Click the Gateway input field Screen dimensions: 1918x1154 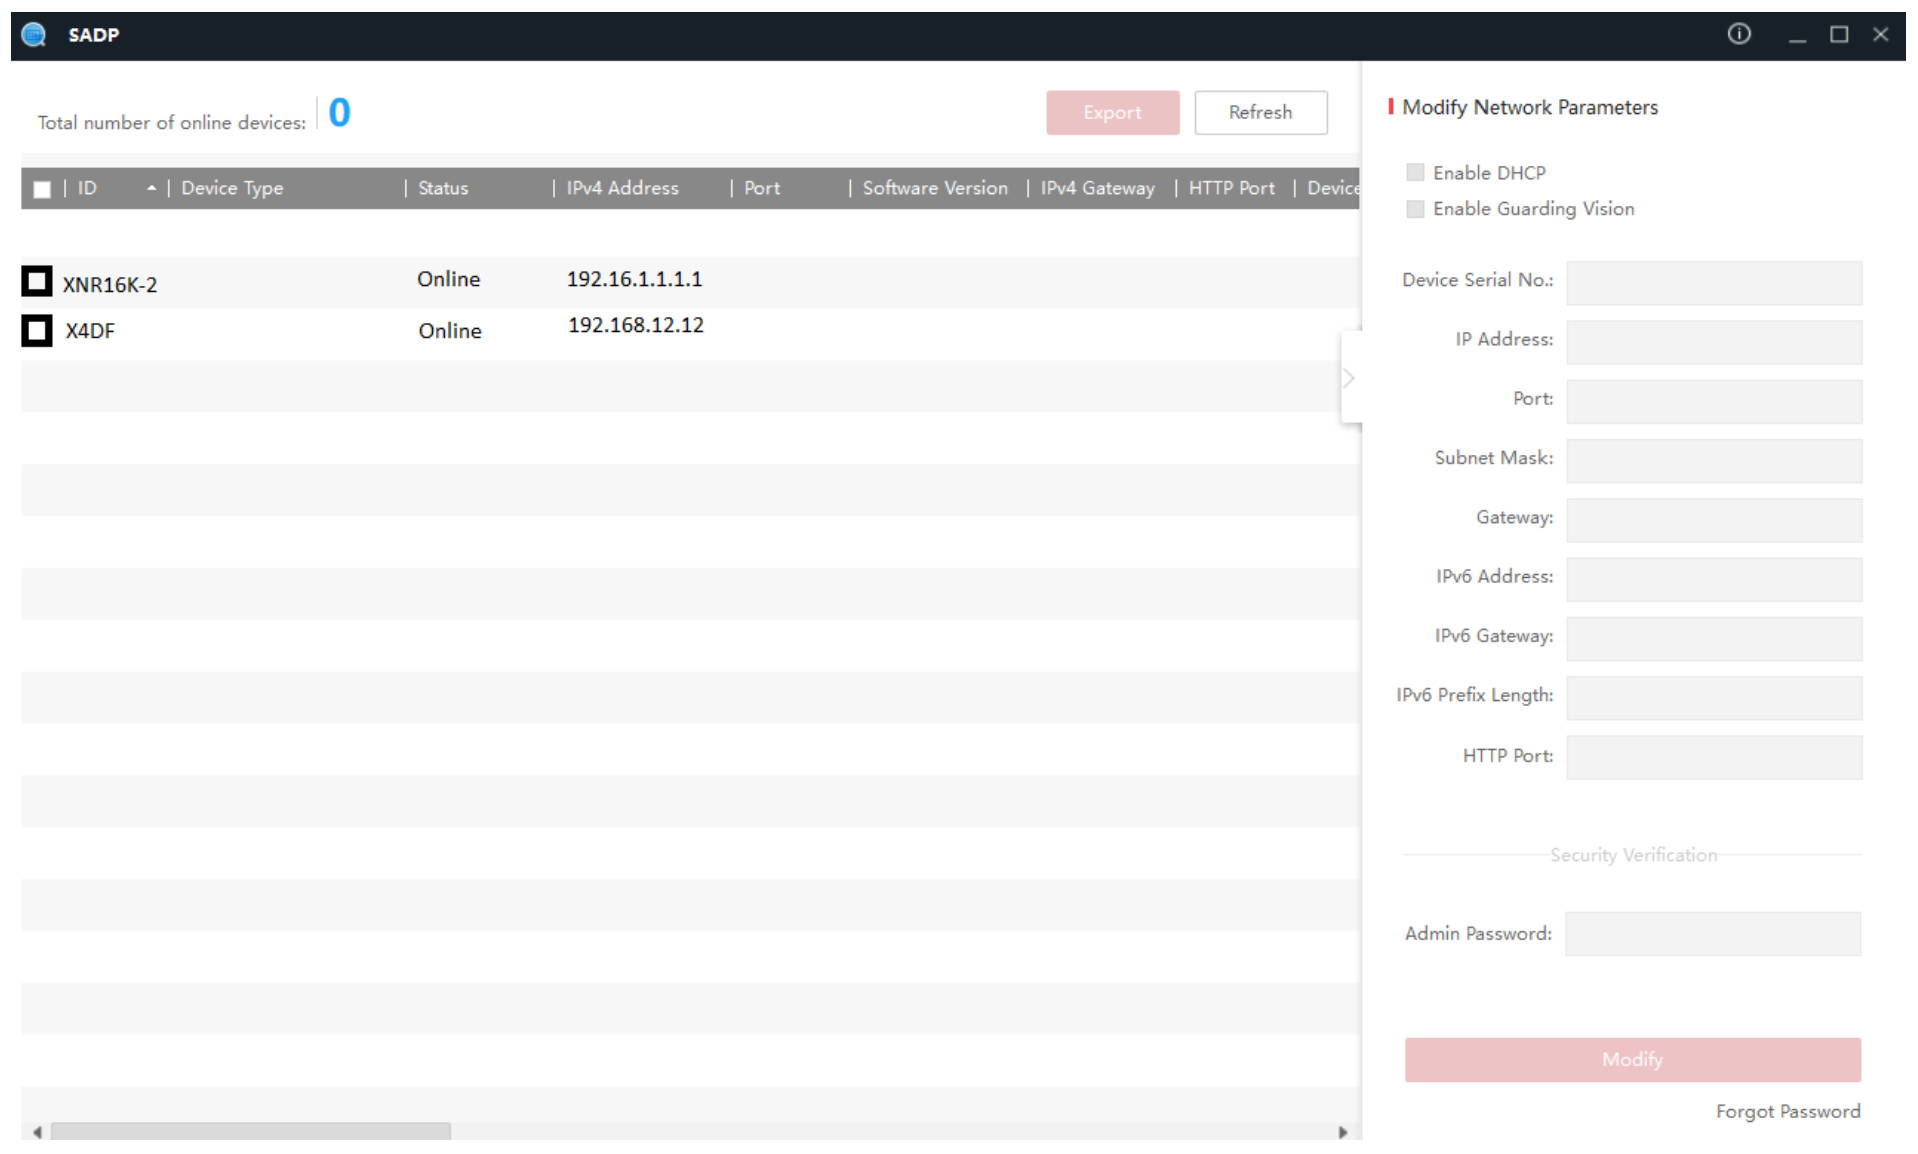coord(1714,520)
